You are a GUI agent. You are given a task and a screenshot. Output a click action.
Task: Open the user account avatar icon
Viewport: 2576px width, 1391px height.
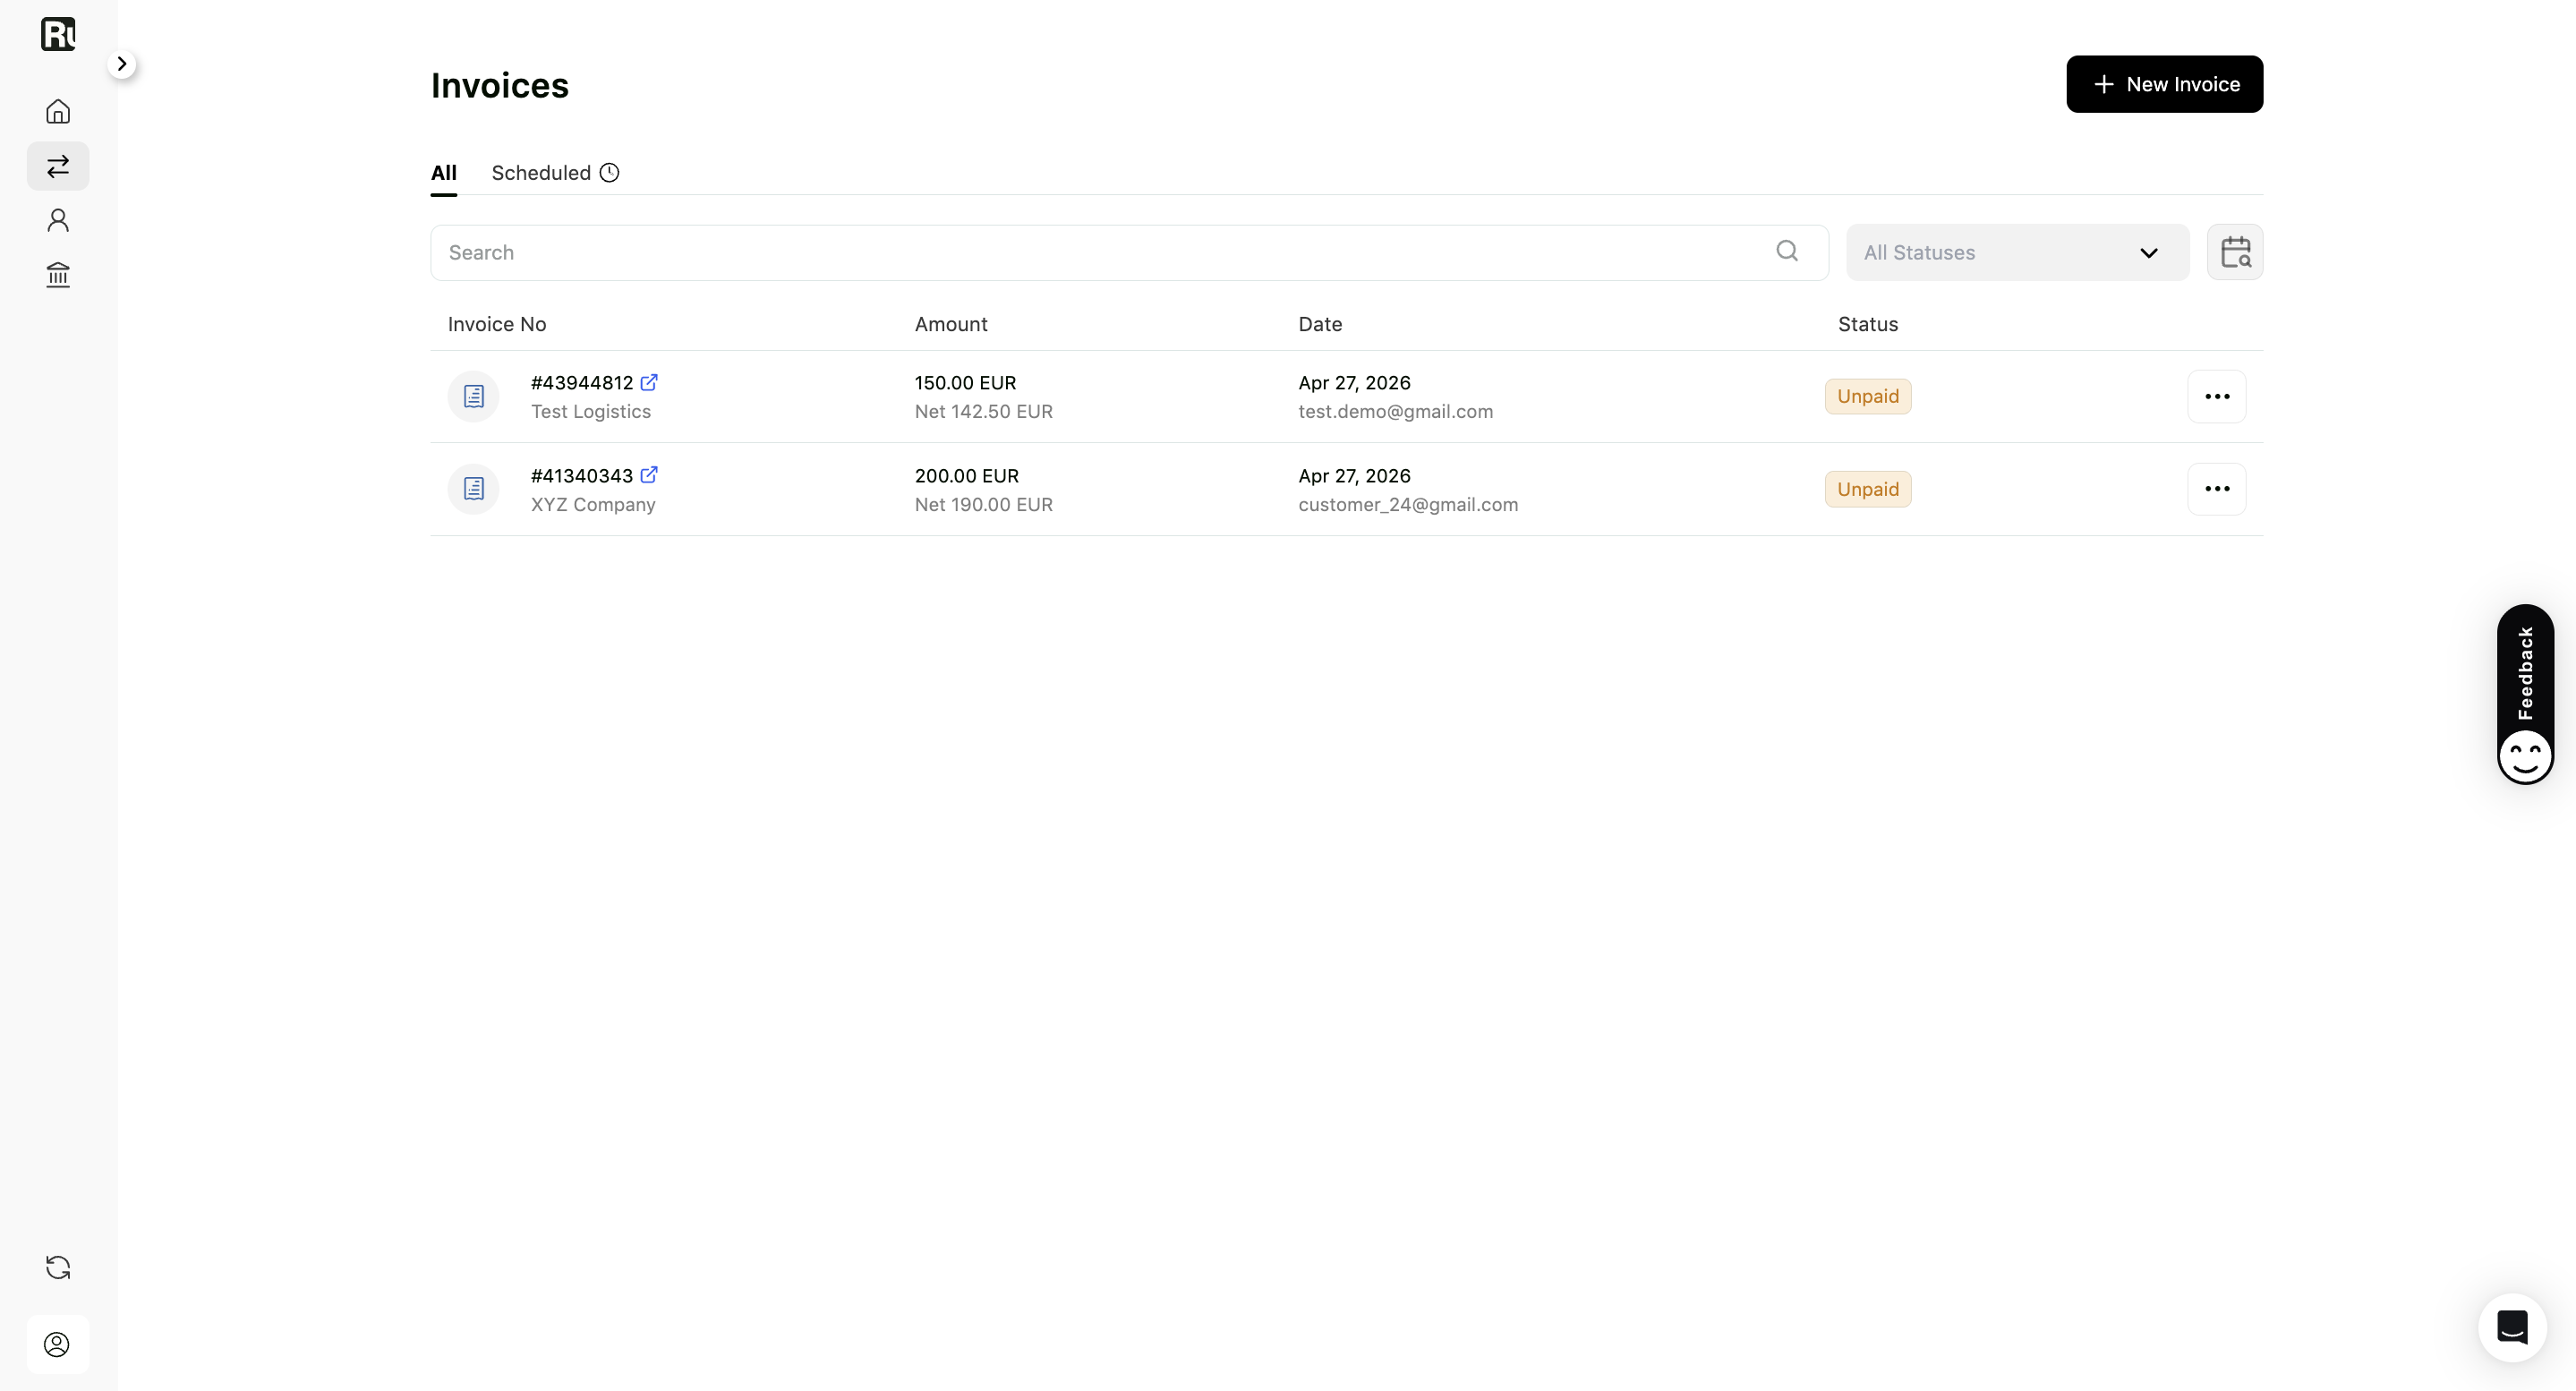pos(57,1345)
